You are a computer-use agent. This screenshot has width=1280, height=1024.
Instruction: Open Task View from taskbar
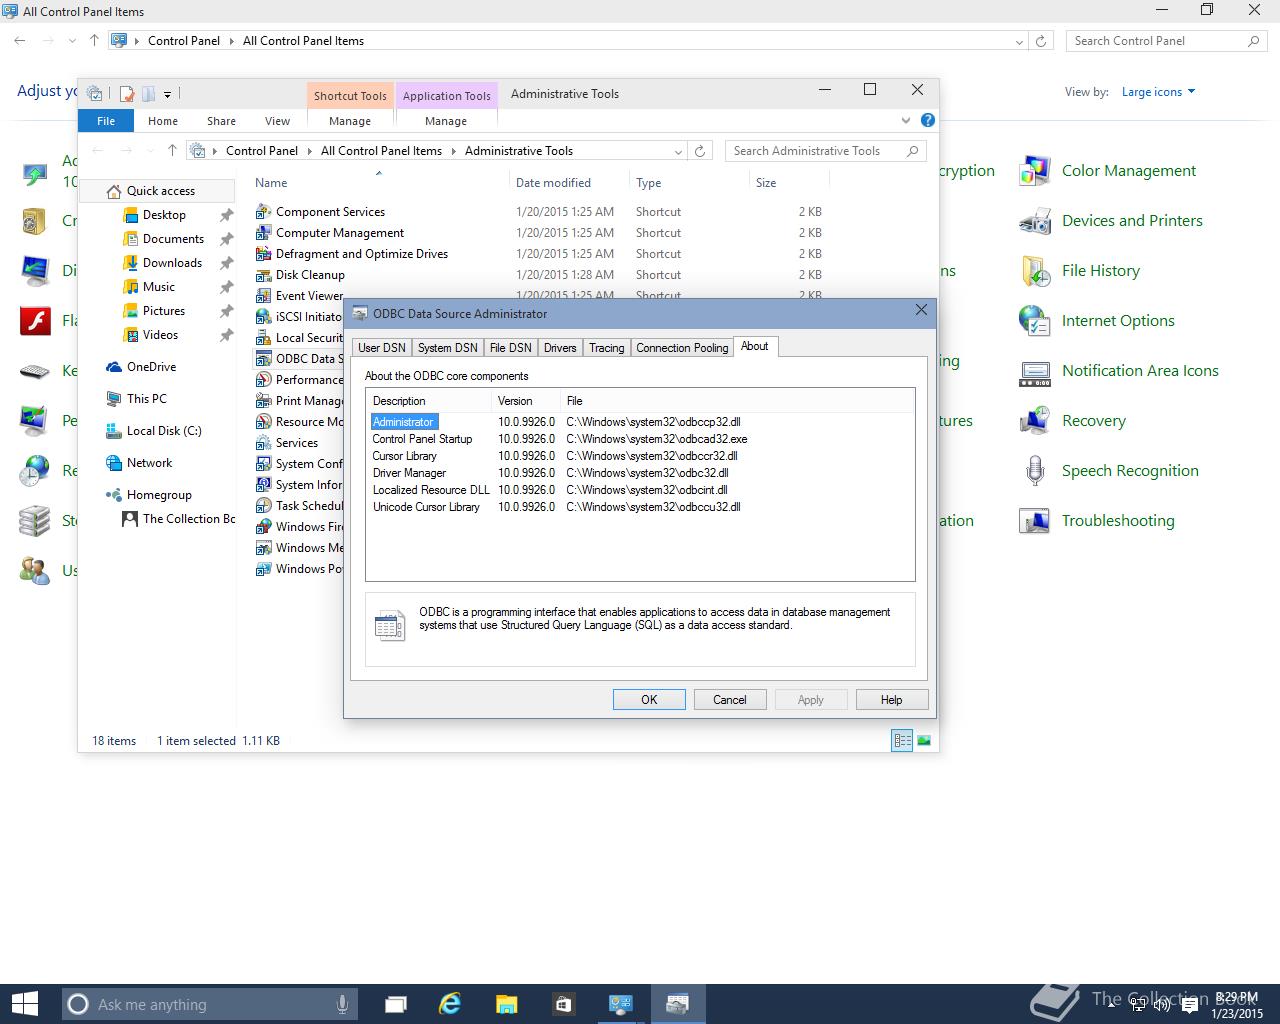(x=395, y=1004)
